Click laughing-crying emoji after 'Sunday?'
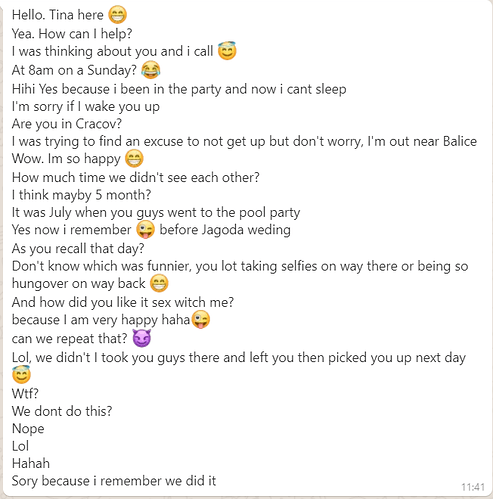Viewport: 493px width, 499px height. [x=151, y=70]
